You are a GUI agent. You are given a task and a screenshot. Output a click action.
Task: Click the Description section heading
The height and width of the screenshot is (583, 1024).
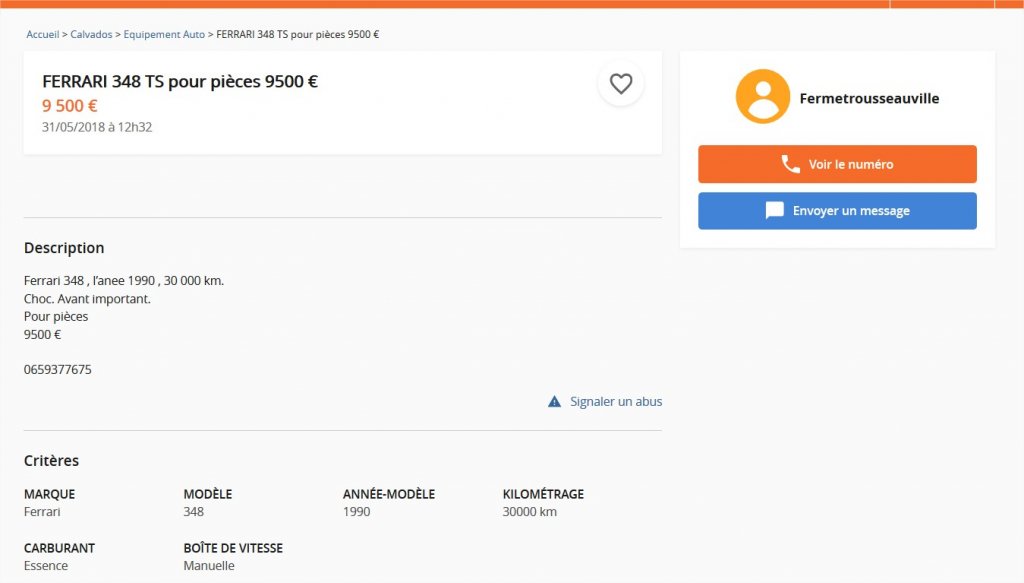tap(64, 248)
